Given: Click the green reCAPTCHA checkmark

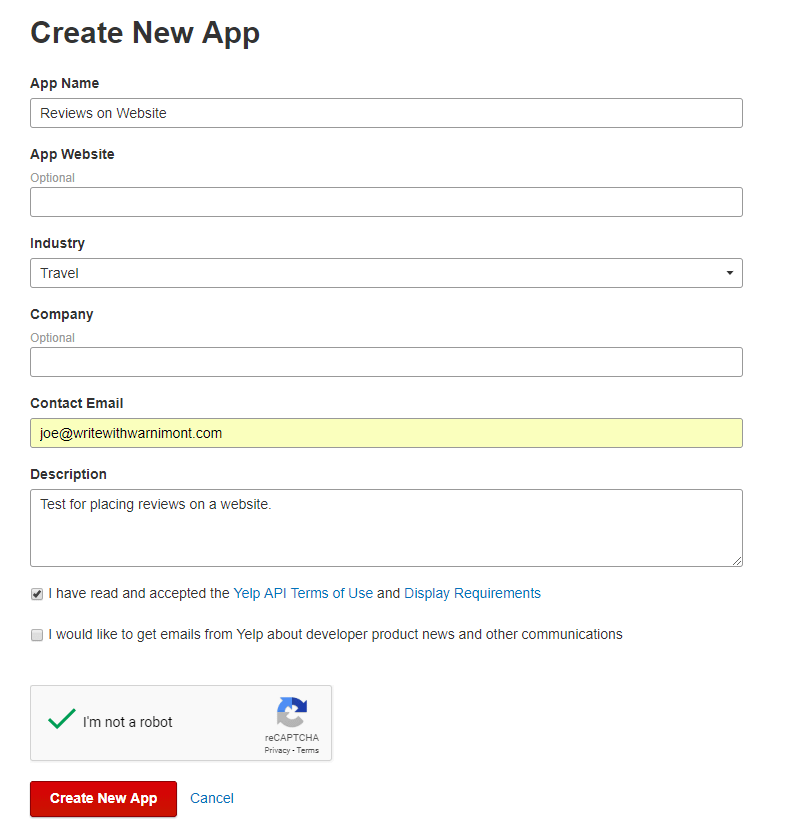Looking at the screenshot, I should (62, 719).
